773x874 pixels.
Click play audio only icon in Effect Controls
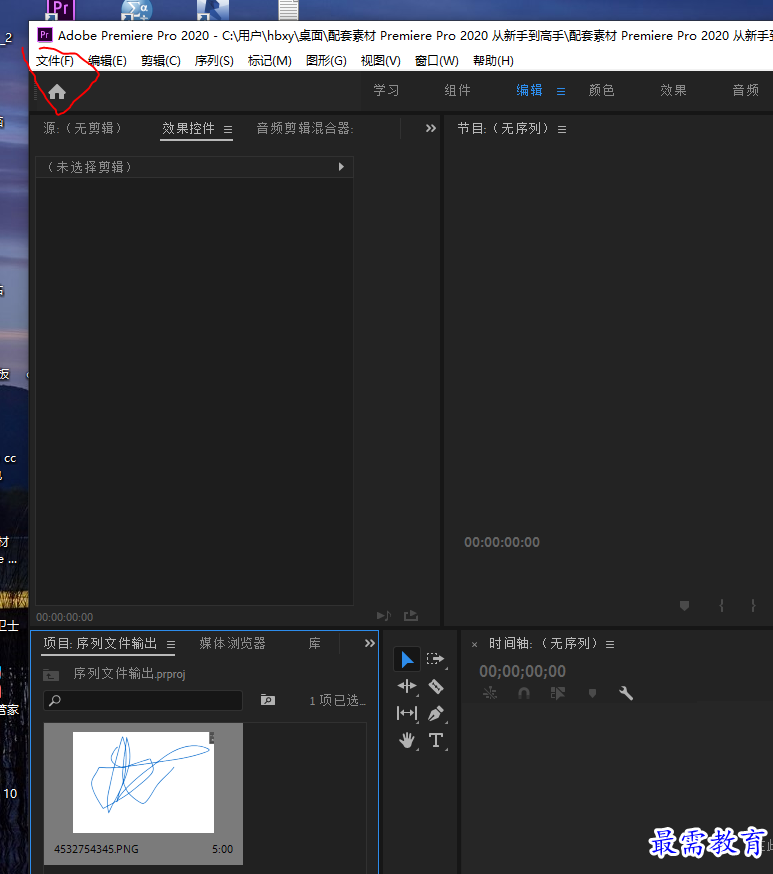[384, 615]
